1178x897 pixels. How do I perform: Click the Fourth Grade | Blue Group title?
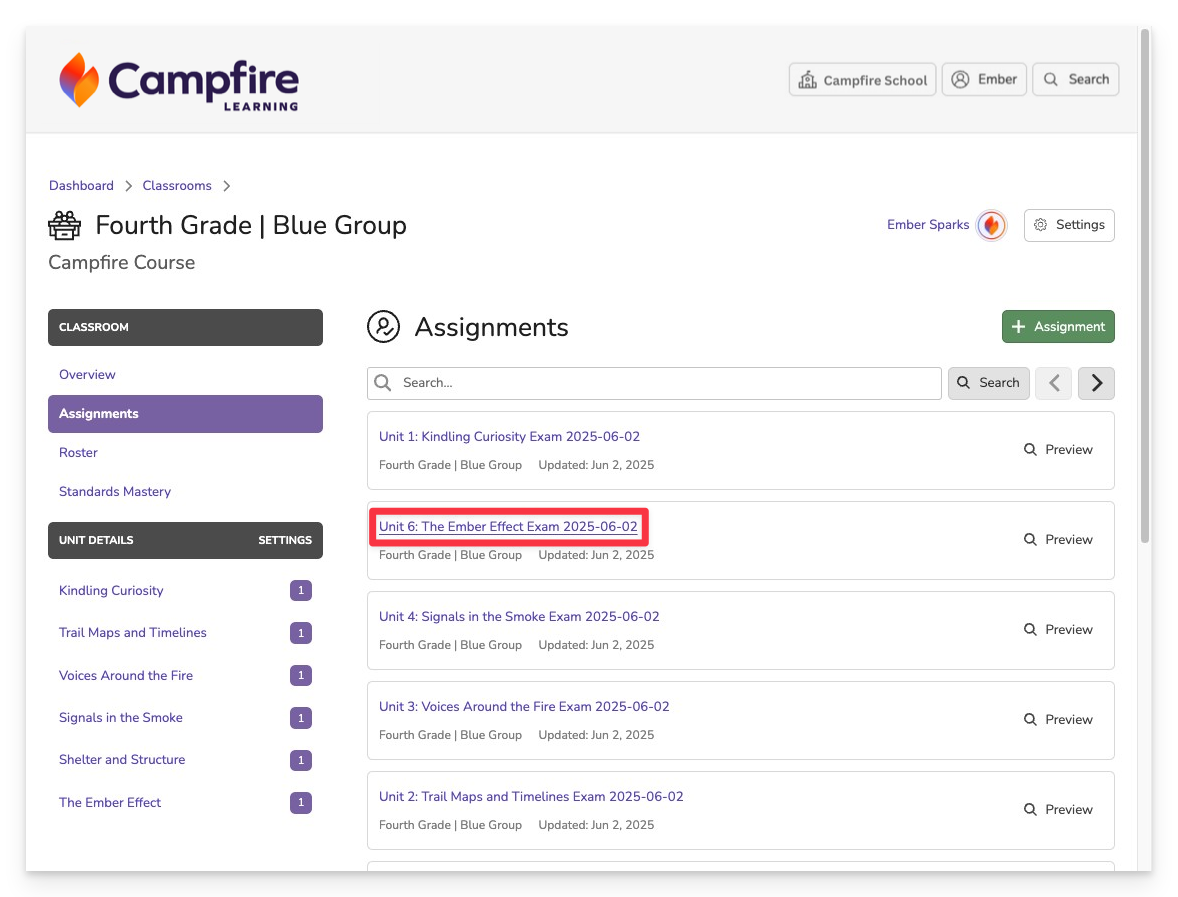[251, 225]
